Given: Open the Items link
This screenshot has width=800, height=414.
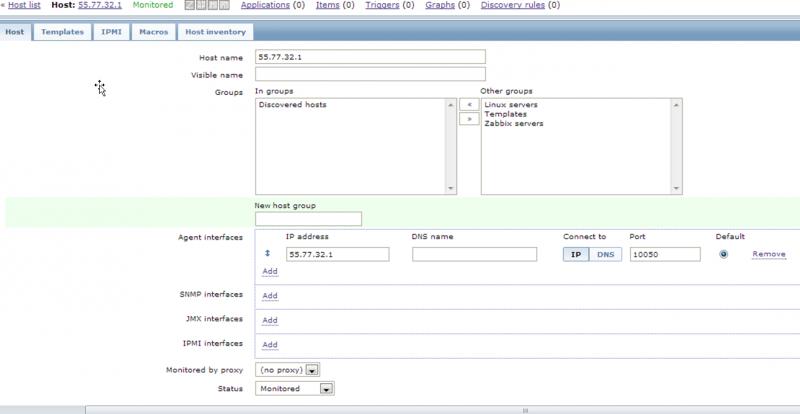Looking at the screenshot, I should point(328,5).
